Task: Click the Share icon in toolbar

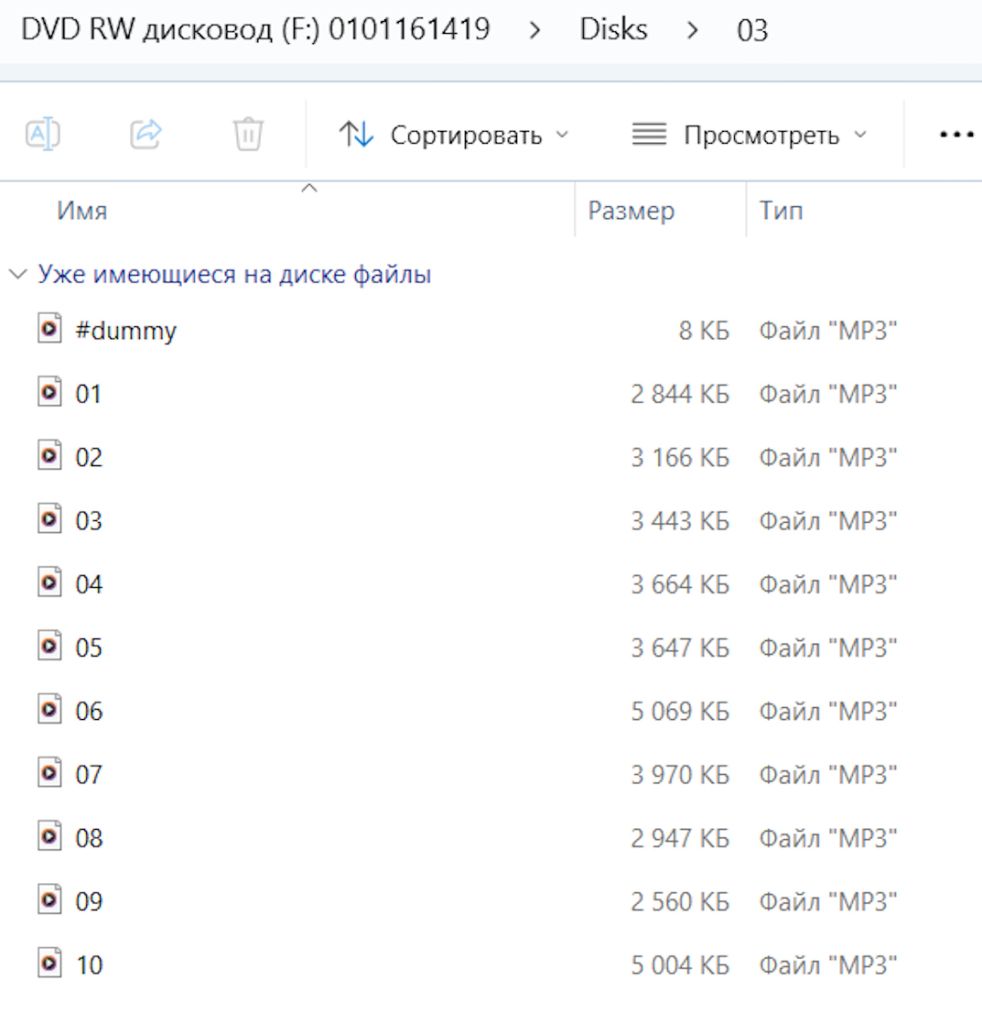Action: point(146,134)
